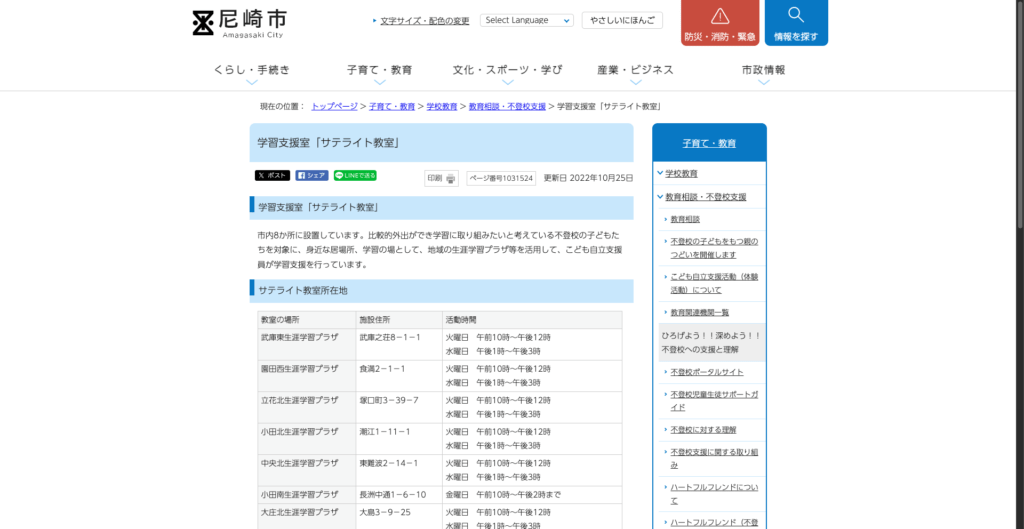Click the やさしいにほんご button
Viewport: 1024px width, 529px height.
pos(622,20)
